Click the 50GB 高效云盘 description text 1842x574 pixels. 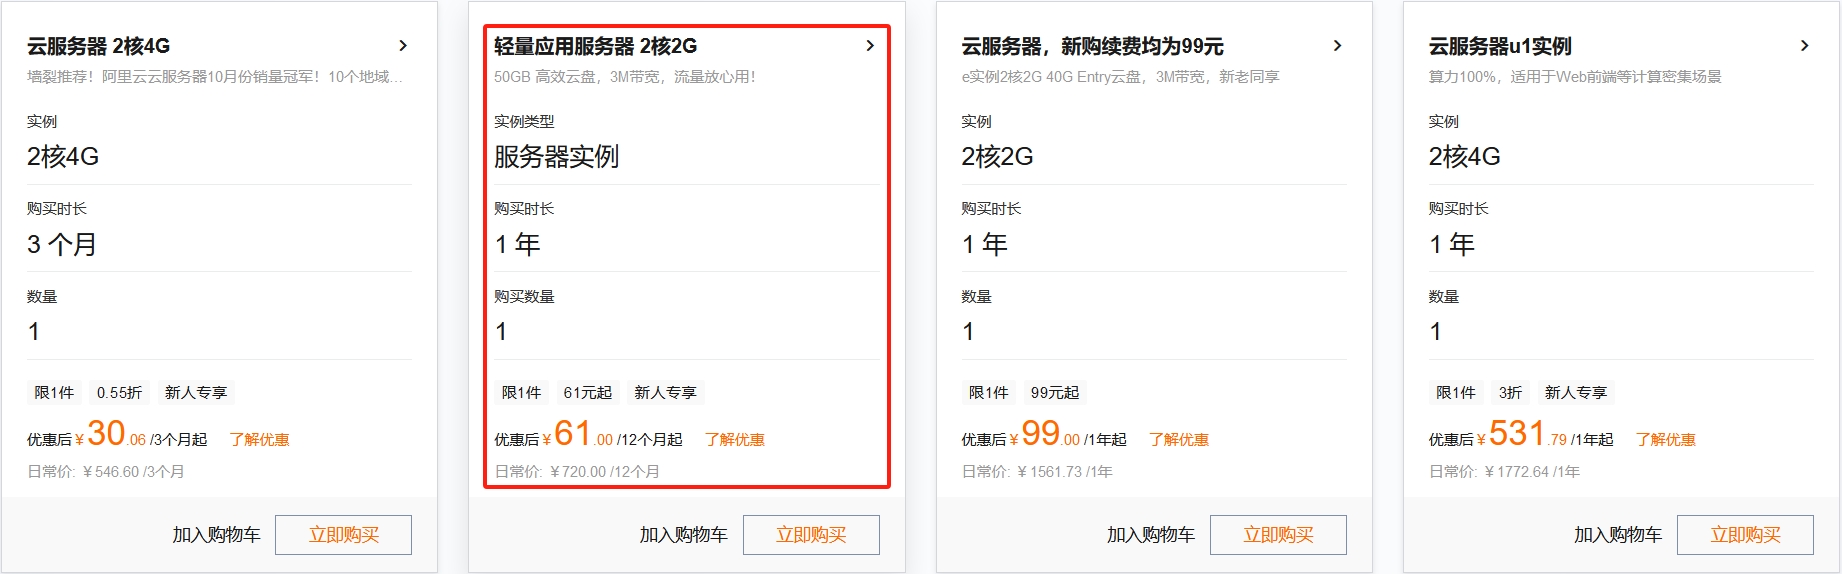pyautogui.click(x=624, y=77)
